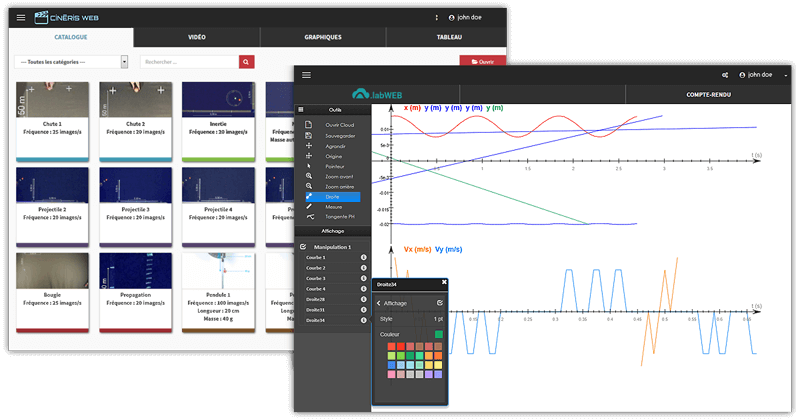Screen dimensions: 800x420
Task: Click the Sauvegarder disk icon
Action: (x=309, y=135)
